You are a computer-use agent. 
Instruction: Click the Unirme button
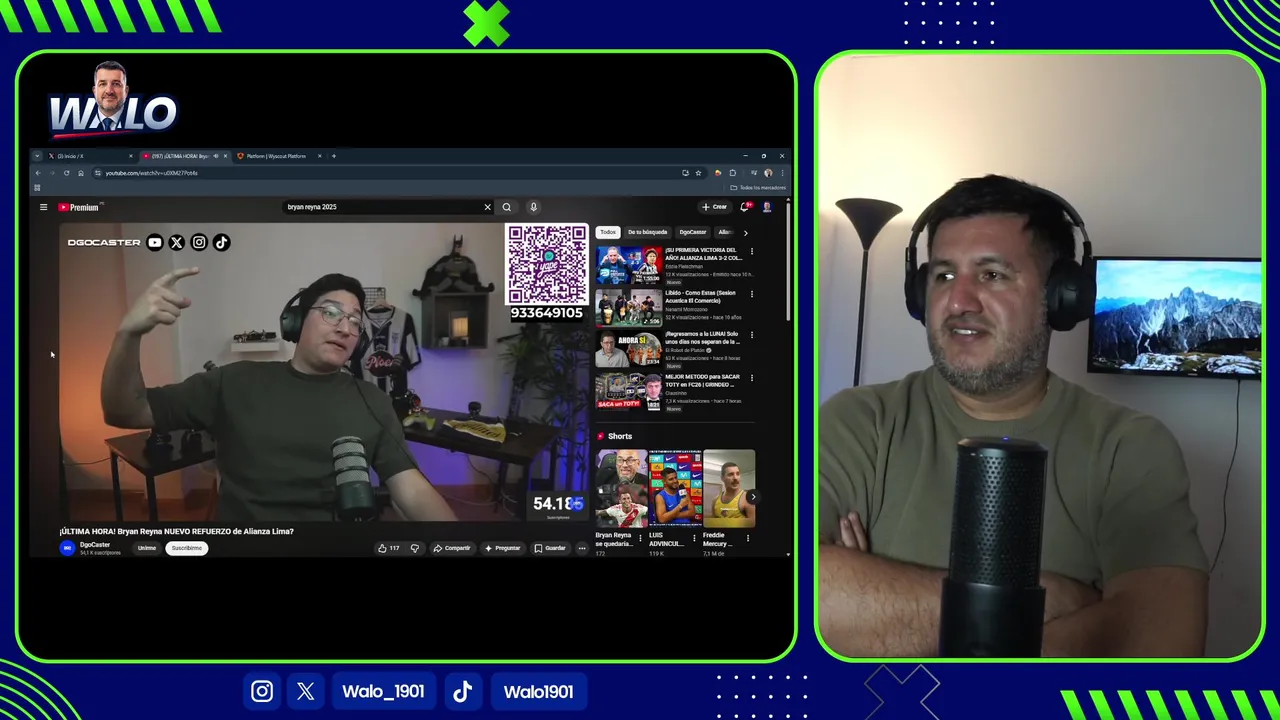[147, 548]
